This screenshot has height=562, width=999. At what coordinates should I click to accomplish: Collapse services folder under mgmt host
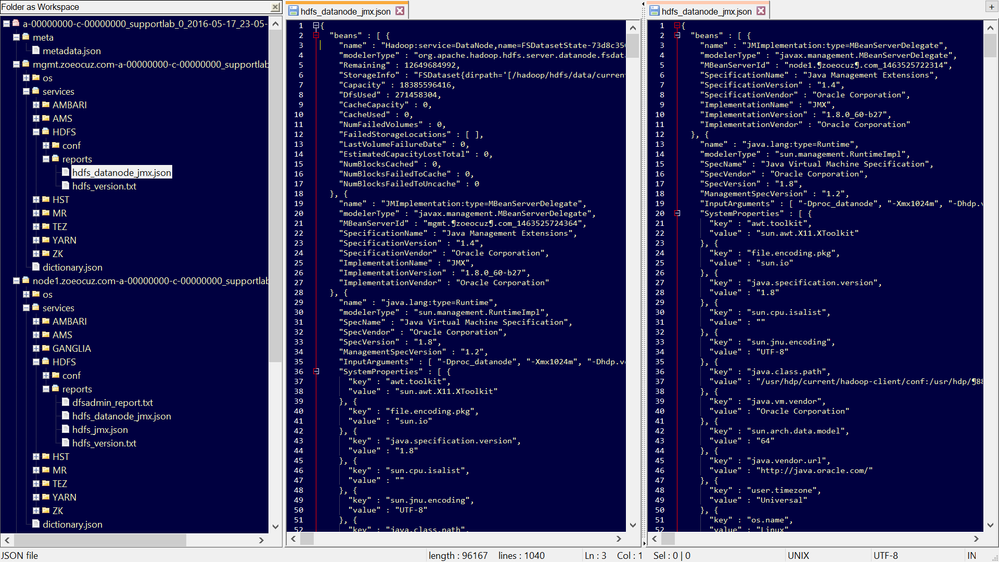tap(26, 91)
